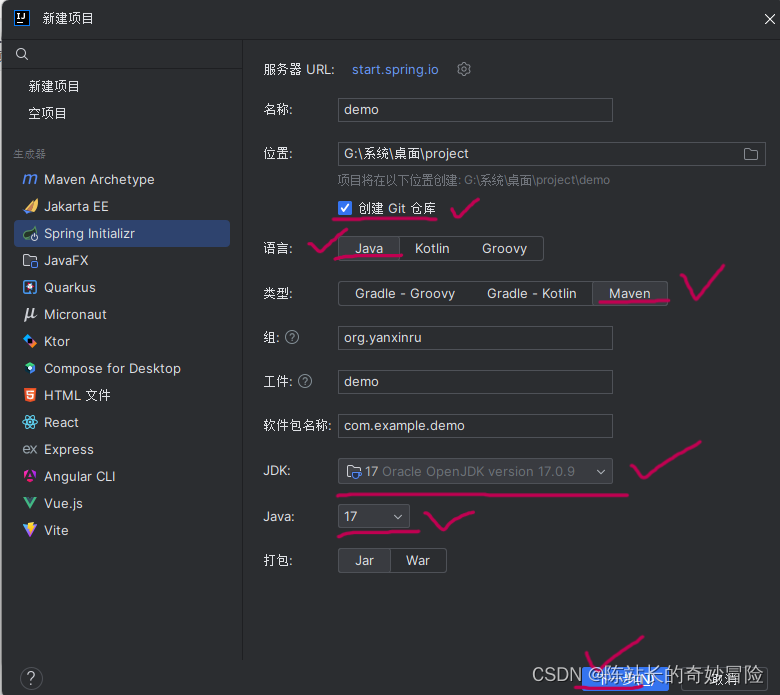Image resolution: width=780 pixels, height=695 pixels.
Task: Select the Angular CLI generator entry
Action: point(122,476)
